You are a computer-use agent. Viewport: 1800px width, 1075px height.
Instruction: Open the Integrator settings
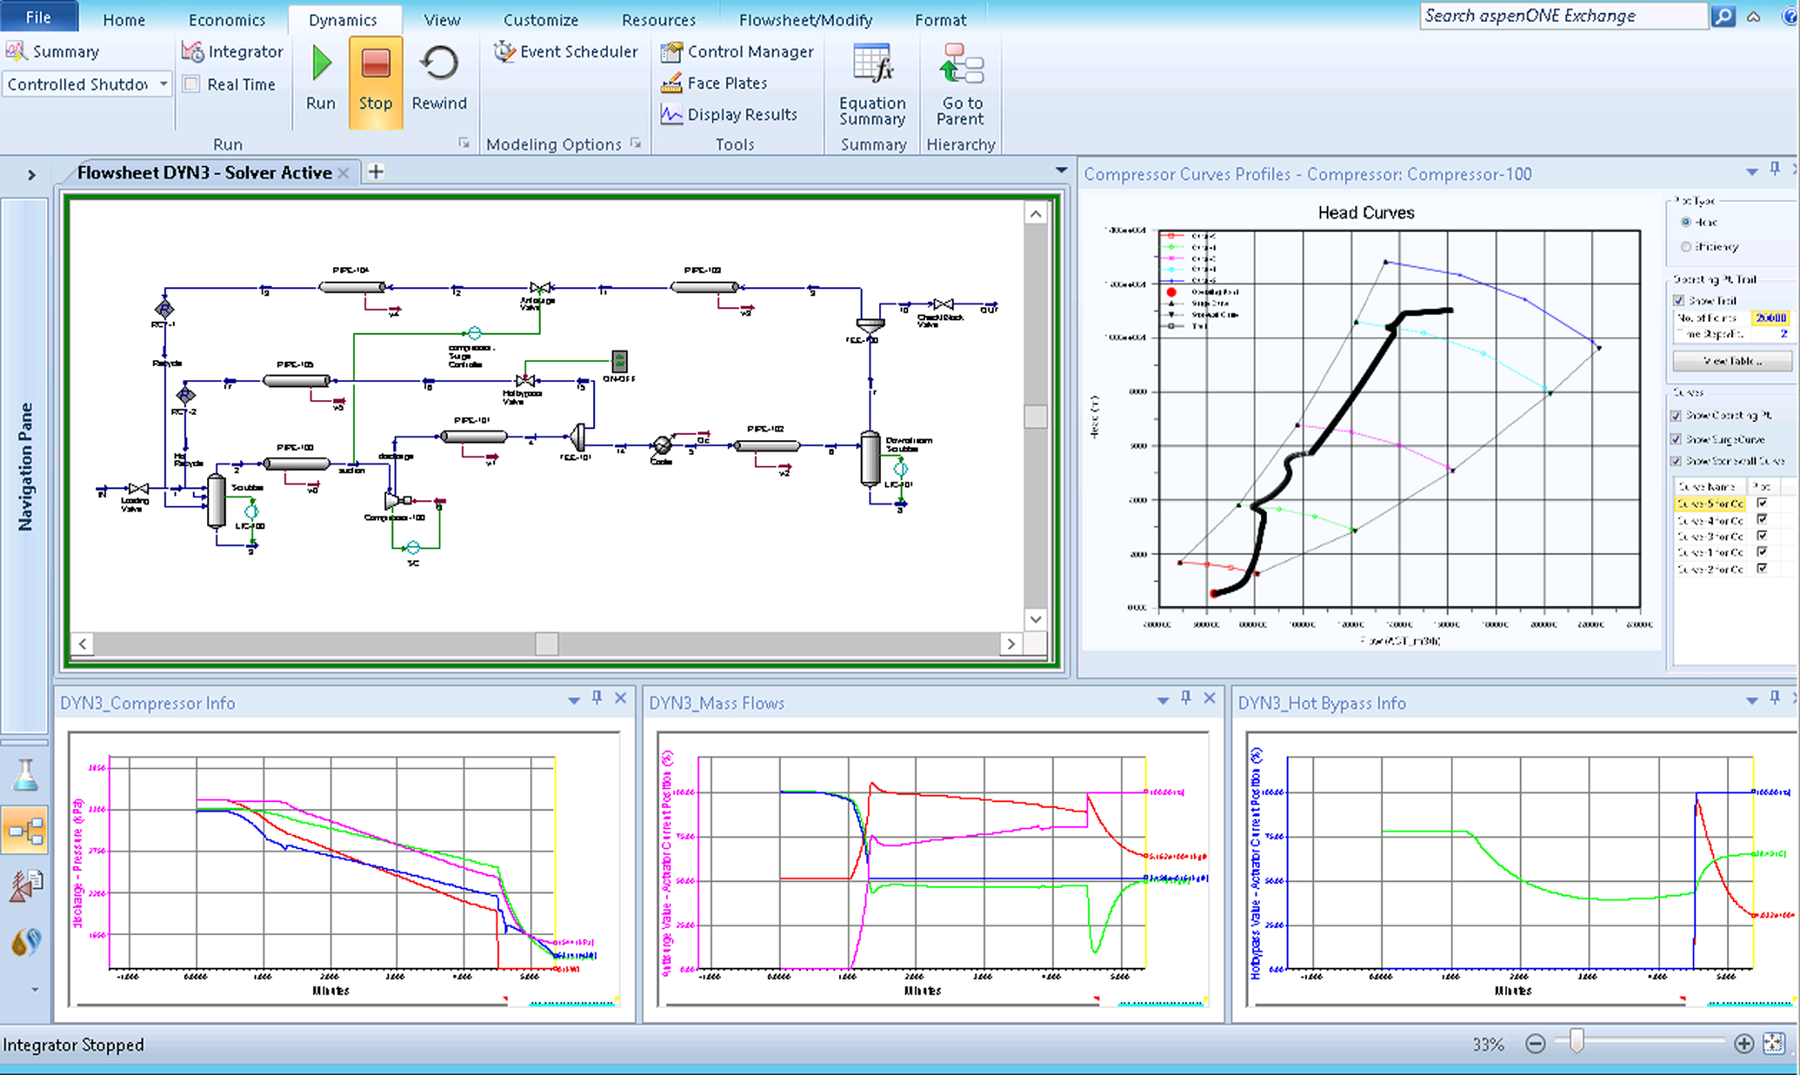233,52
